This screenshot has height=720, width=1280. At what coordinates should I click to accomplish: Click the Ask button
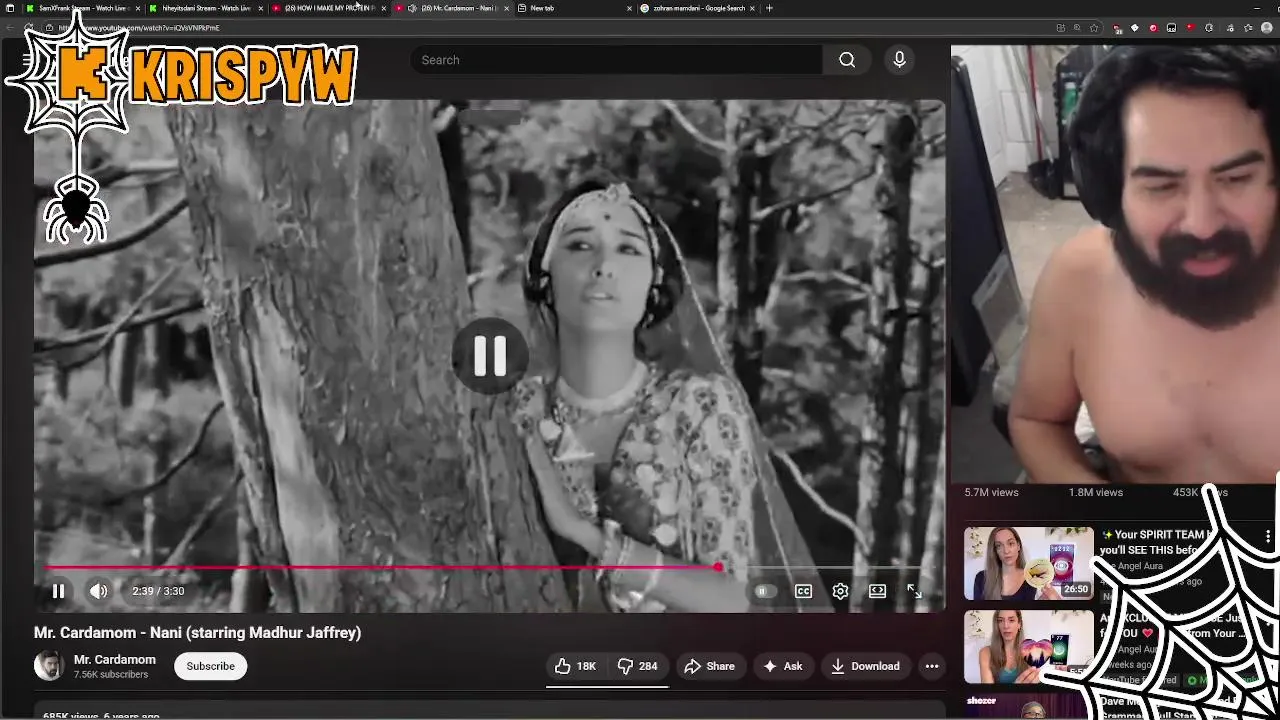pos(782,666)
